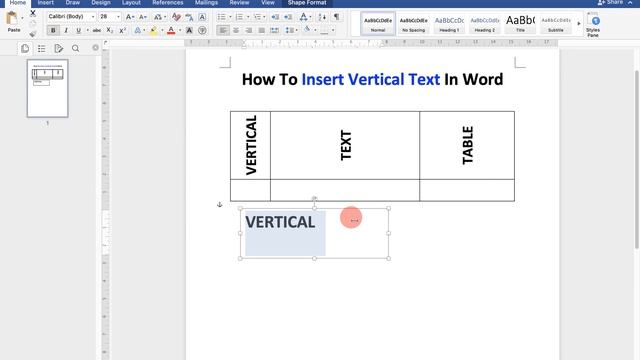This screenshot has width=640, height=360.
Task: Apply the Title style
Action: pyautogui.click(x=520, y=24)
